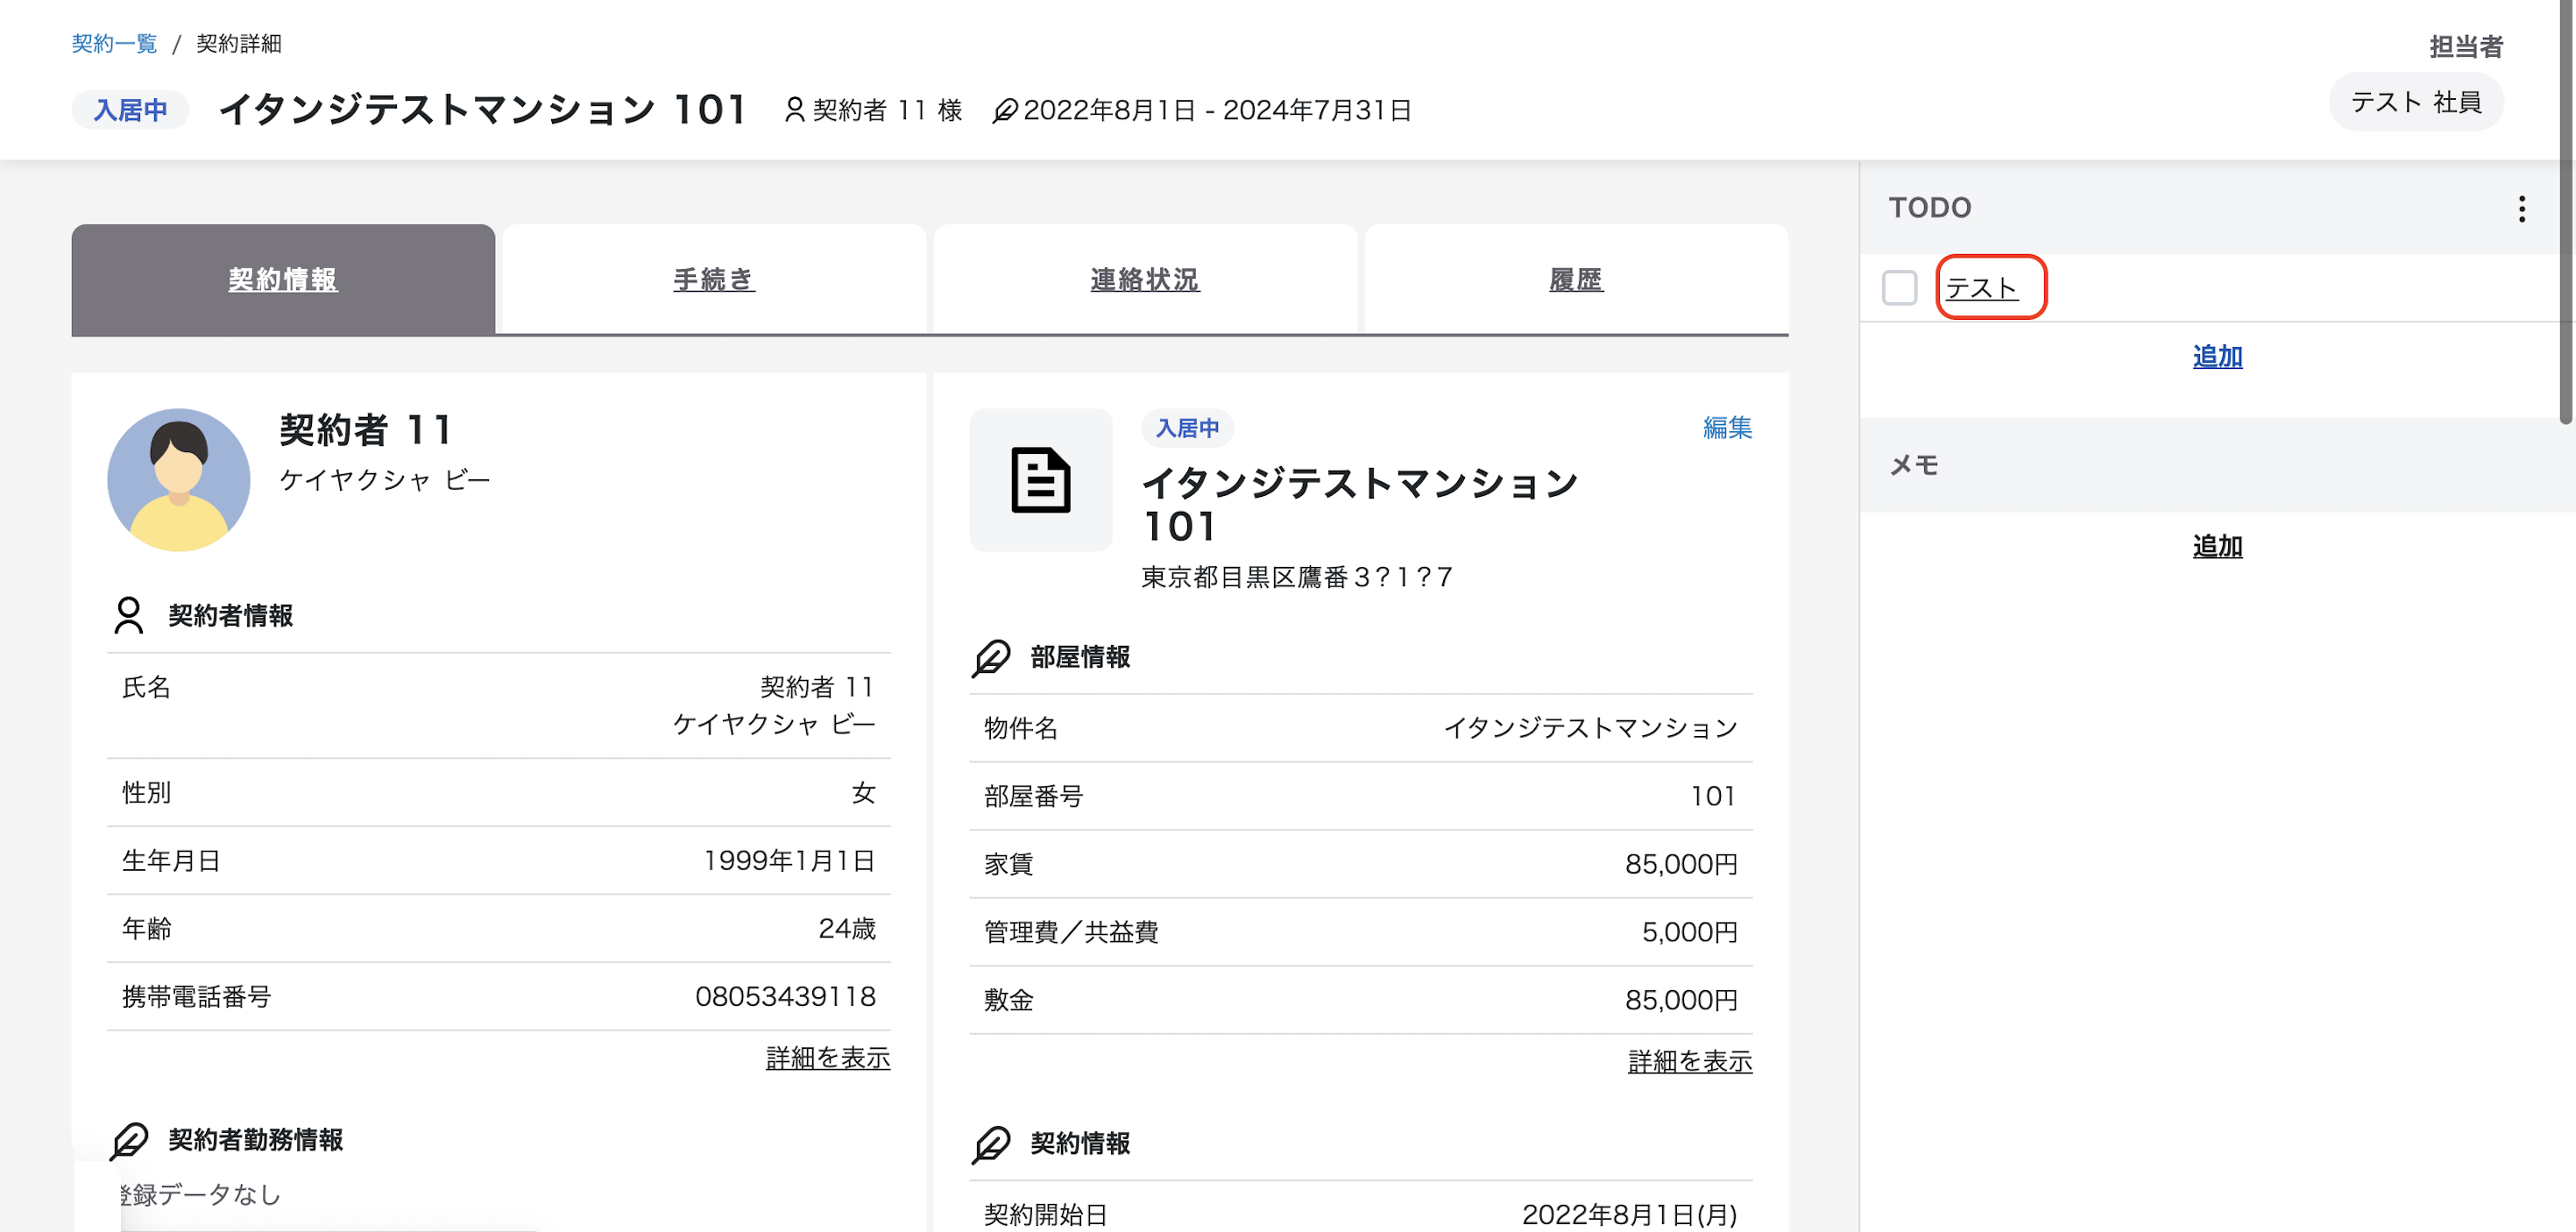Click the page vertical scrollbar

click(x=2567, y=212)
